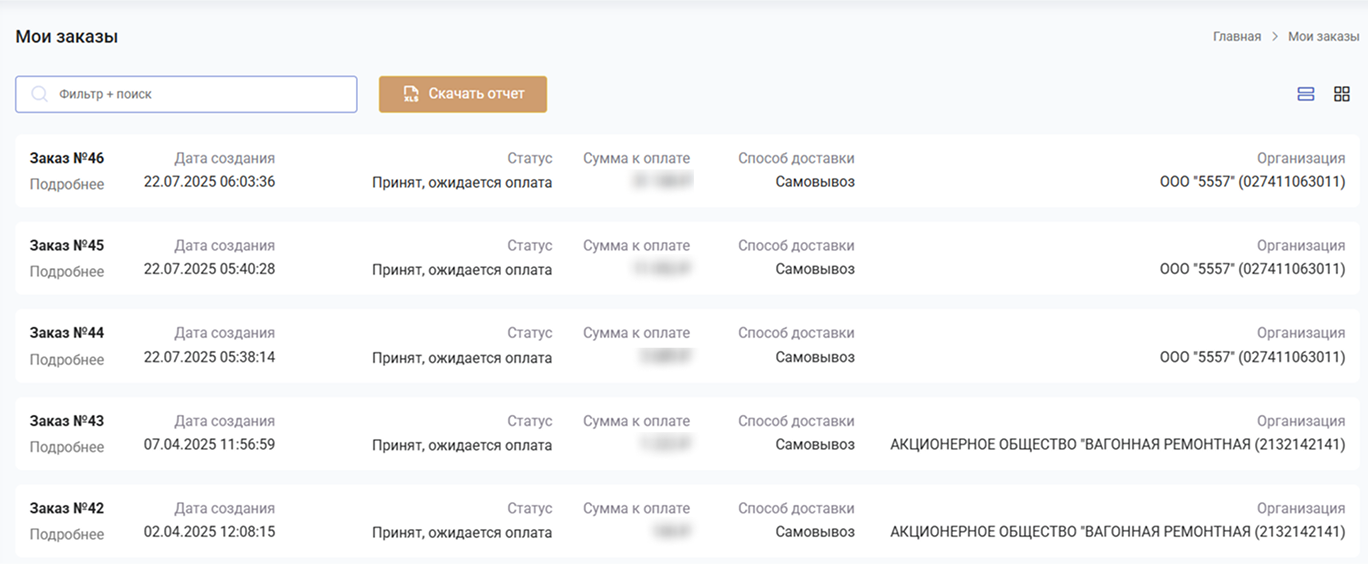This screenshot has height=564, width=1368.
Task: Expand 'Подробнее' under order №42
Action: click(x=66, y=534)
